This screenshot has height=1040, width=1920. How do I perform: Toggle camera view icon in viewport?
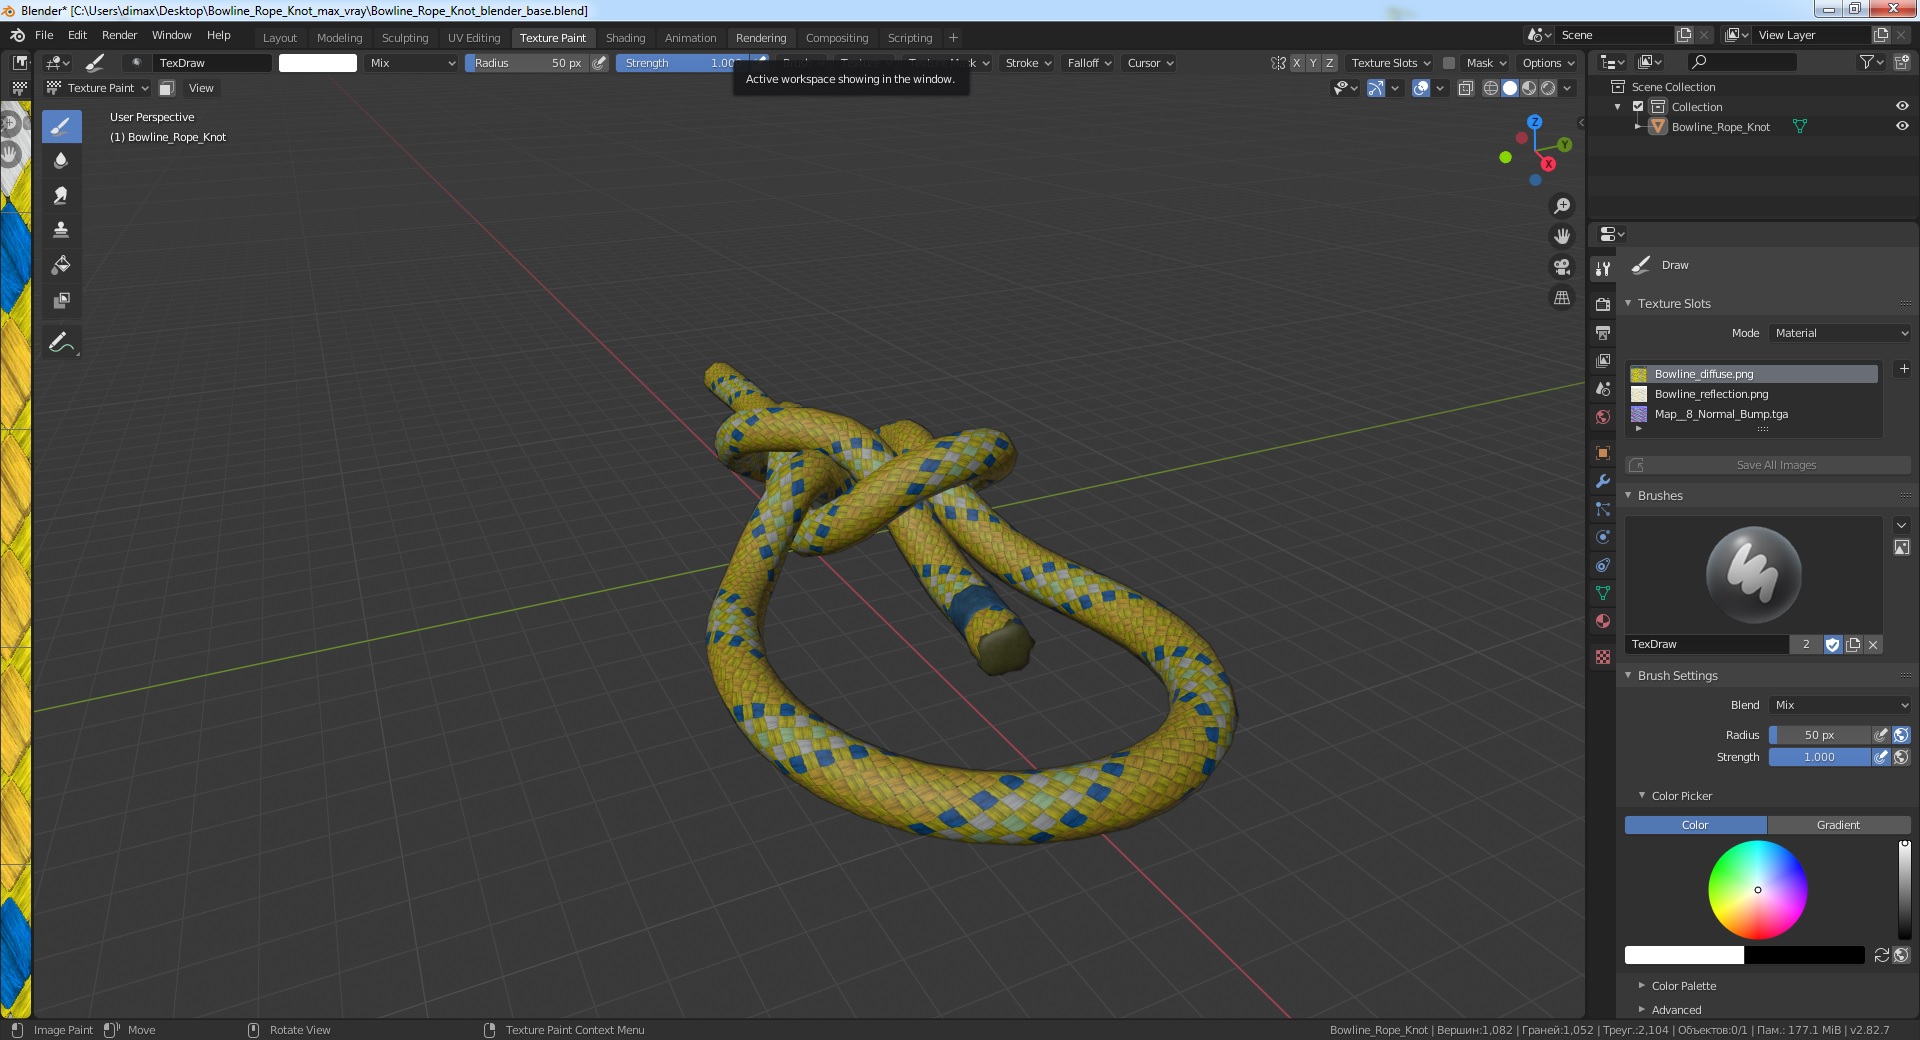[x=1561, y=267]
